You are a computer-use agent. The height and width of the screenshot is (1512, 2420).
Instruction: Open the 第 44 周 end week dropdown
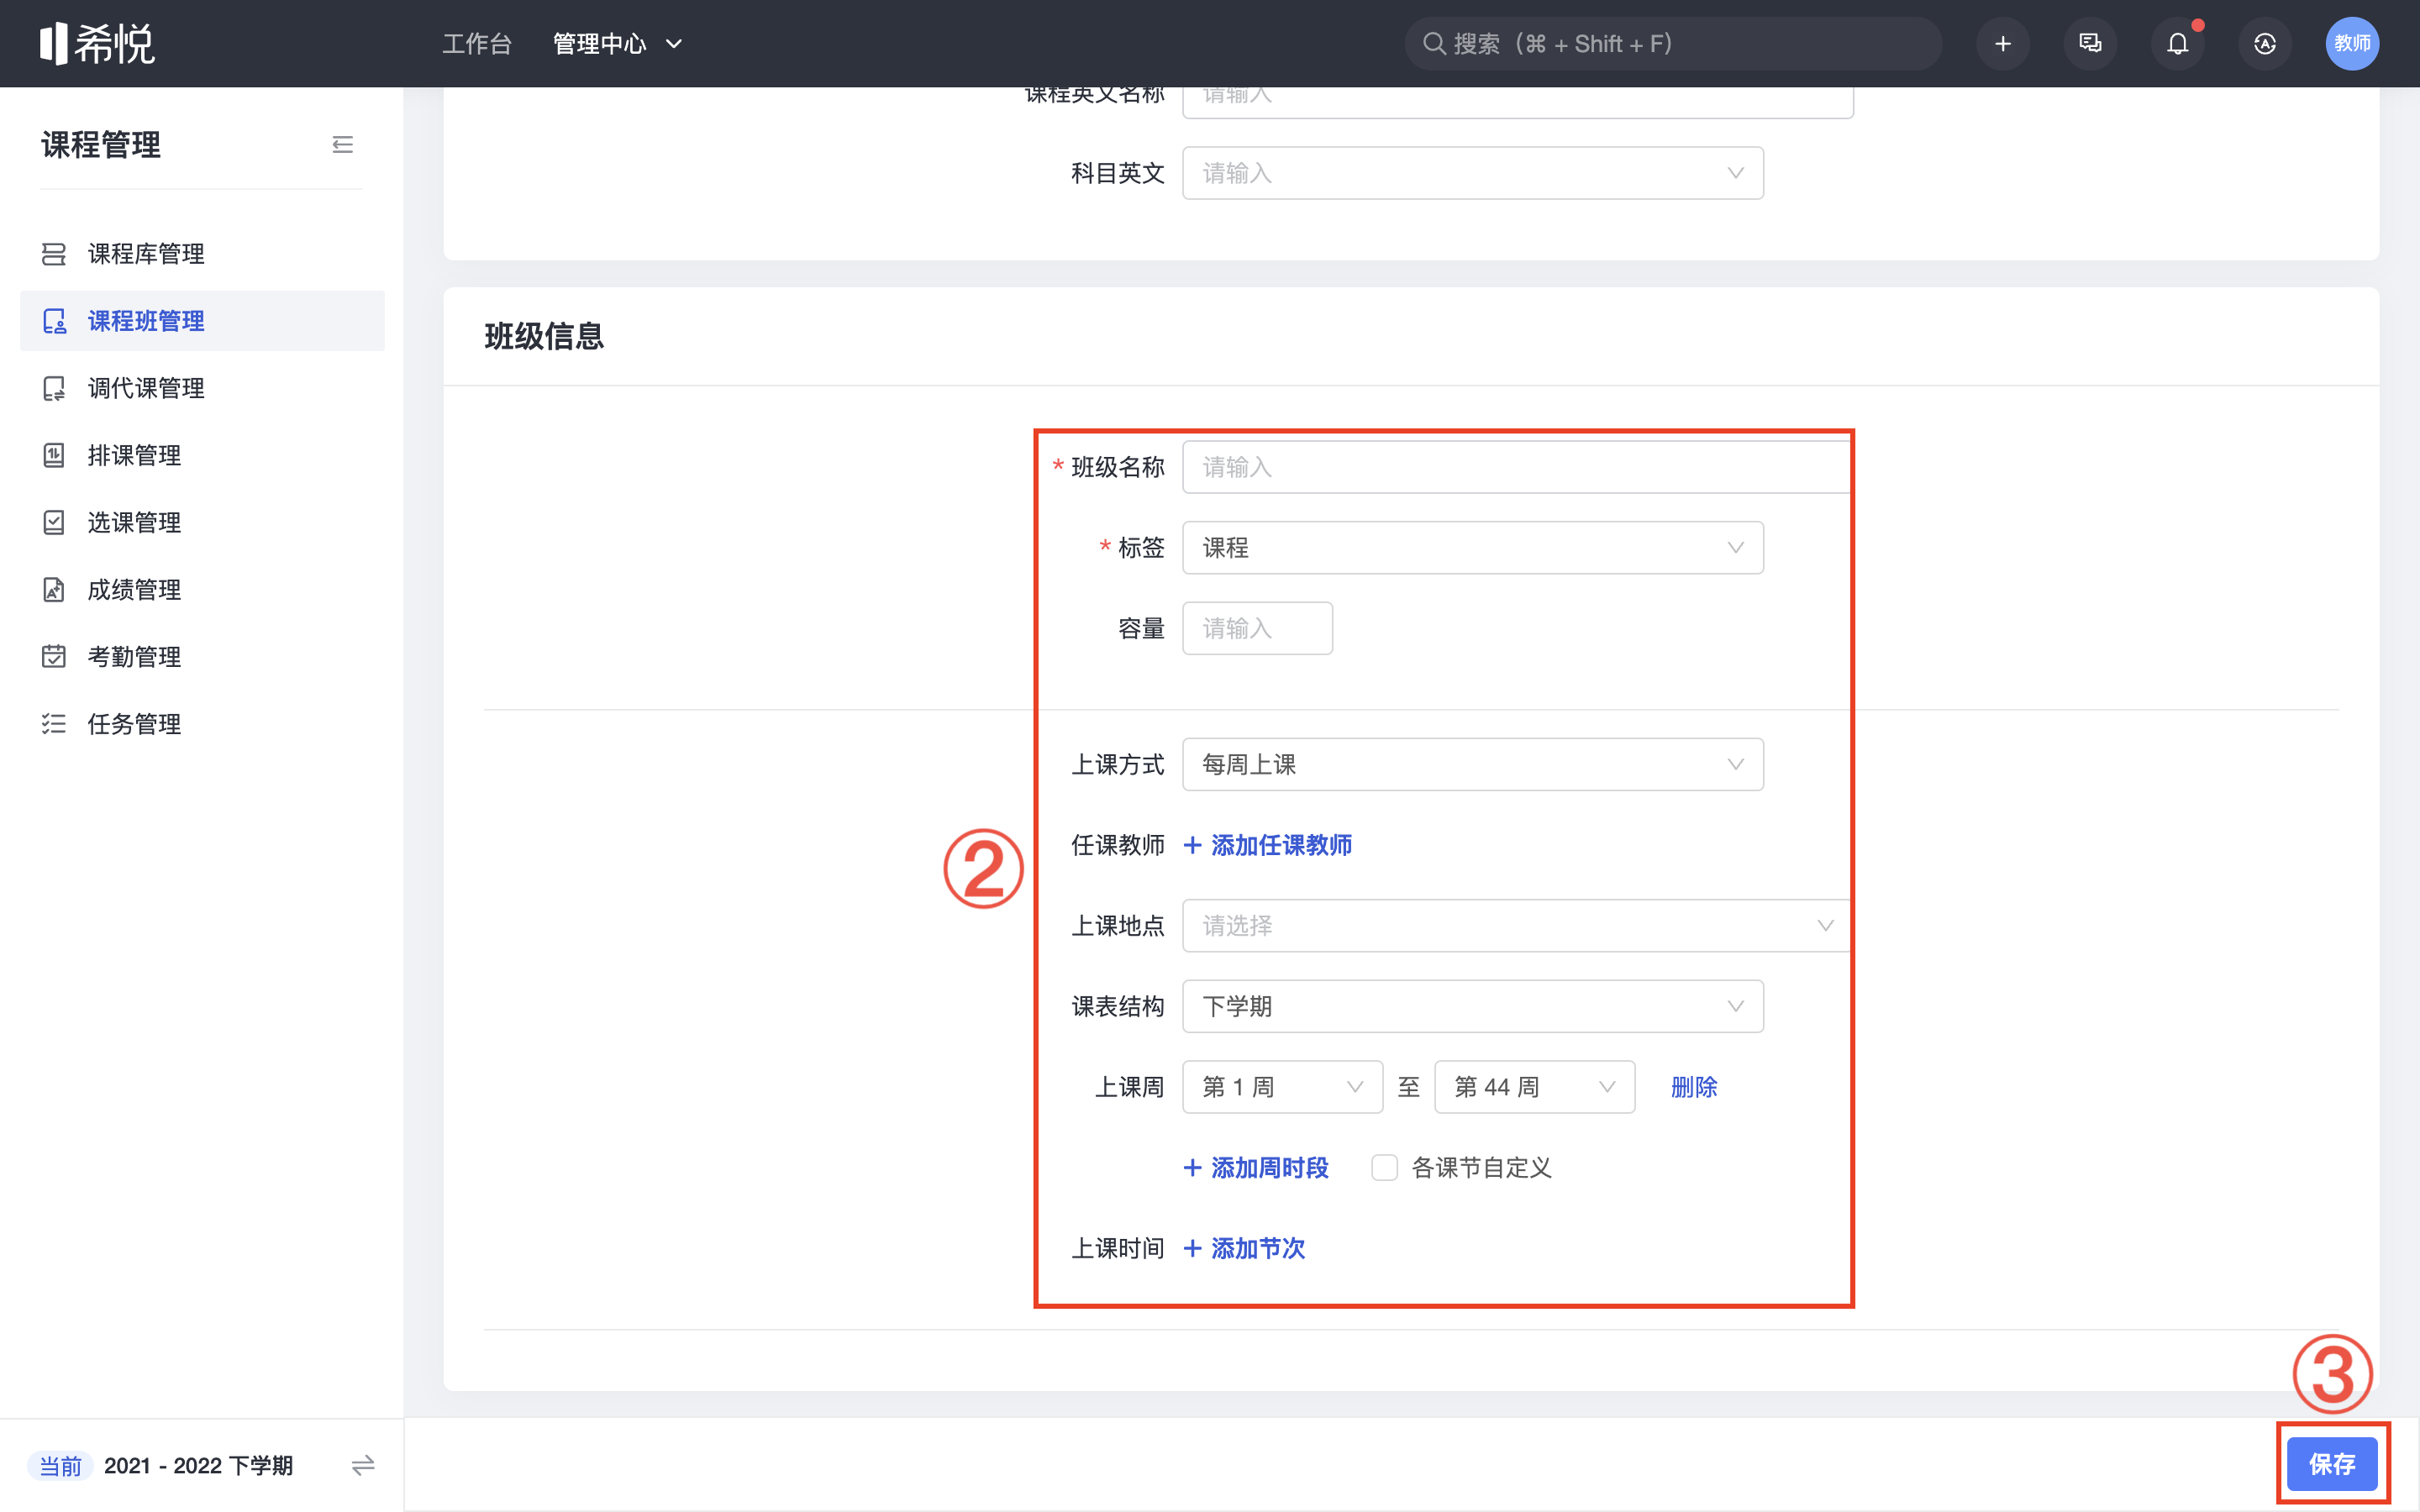coord(1534,1087)
